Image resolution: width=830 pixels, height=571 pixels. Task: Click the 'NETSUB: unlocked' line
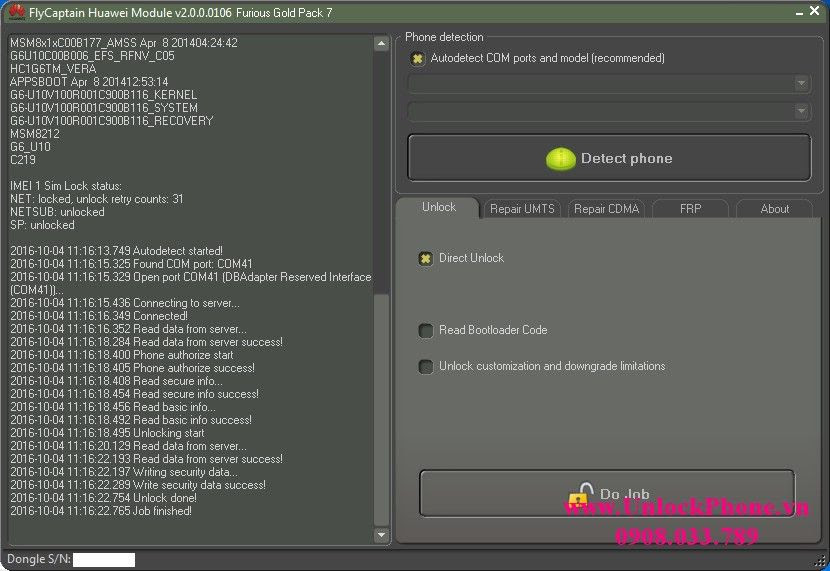[57, 212]
